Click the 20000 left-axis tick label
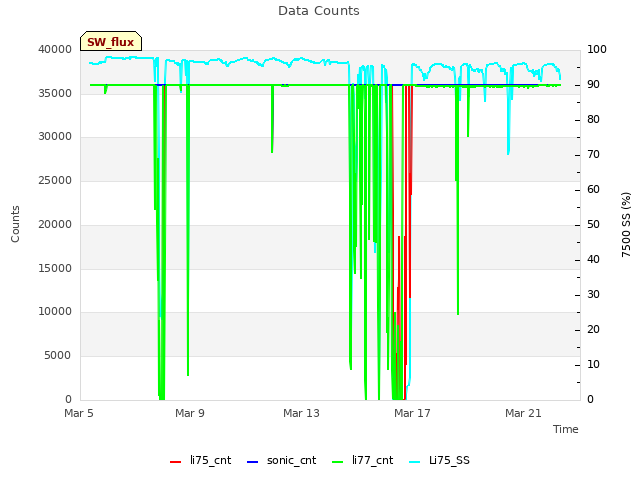640x480 pixels. click(55, 224)
